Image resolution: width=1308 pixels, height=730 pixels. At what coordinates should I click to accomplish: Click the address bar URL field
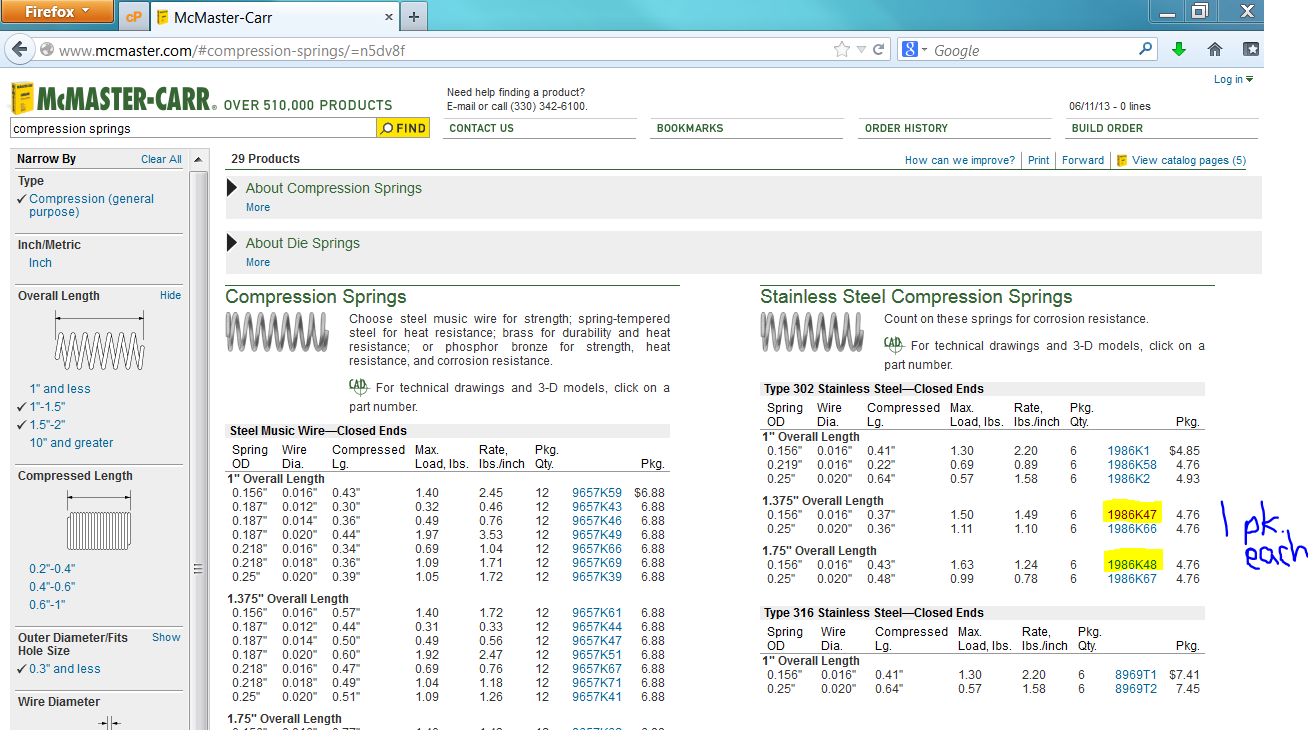(440, 50)
